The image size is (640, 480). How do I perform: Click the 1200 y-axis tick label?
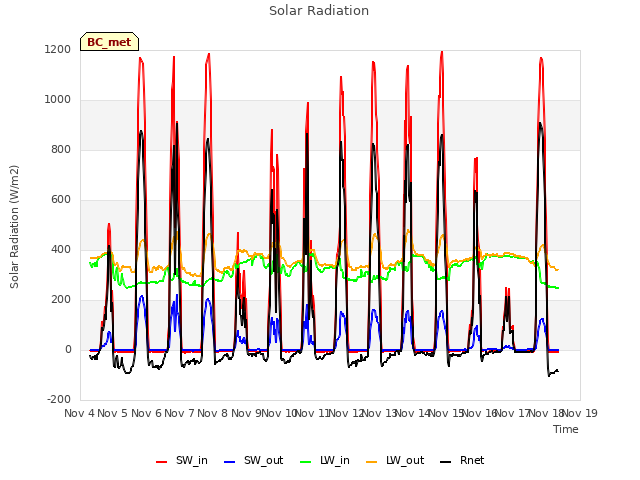[x=58, y=50]
